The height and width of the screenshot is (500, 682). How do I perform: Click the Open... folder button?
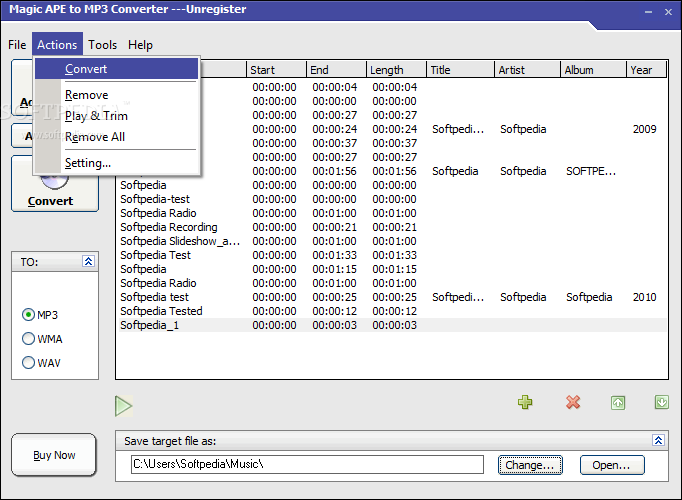coord(612,465)
